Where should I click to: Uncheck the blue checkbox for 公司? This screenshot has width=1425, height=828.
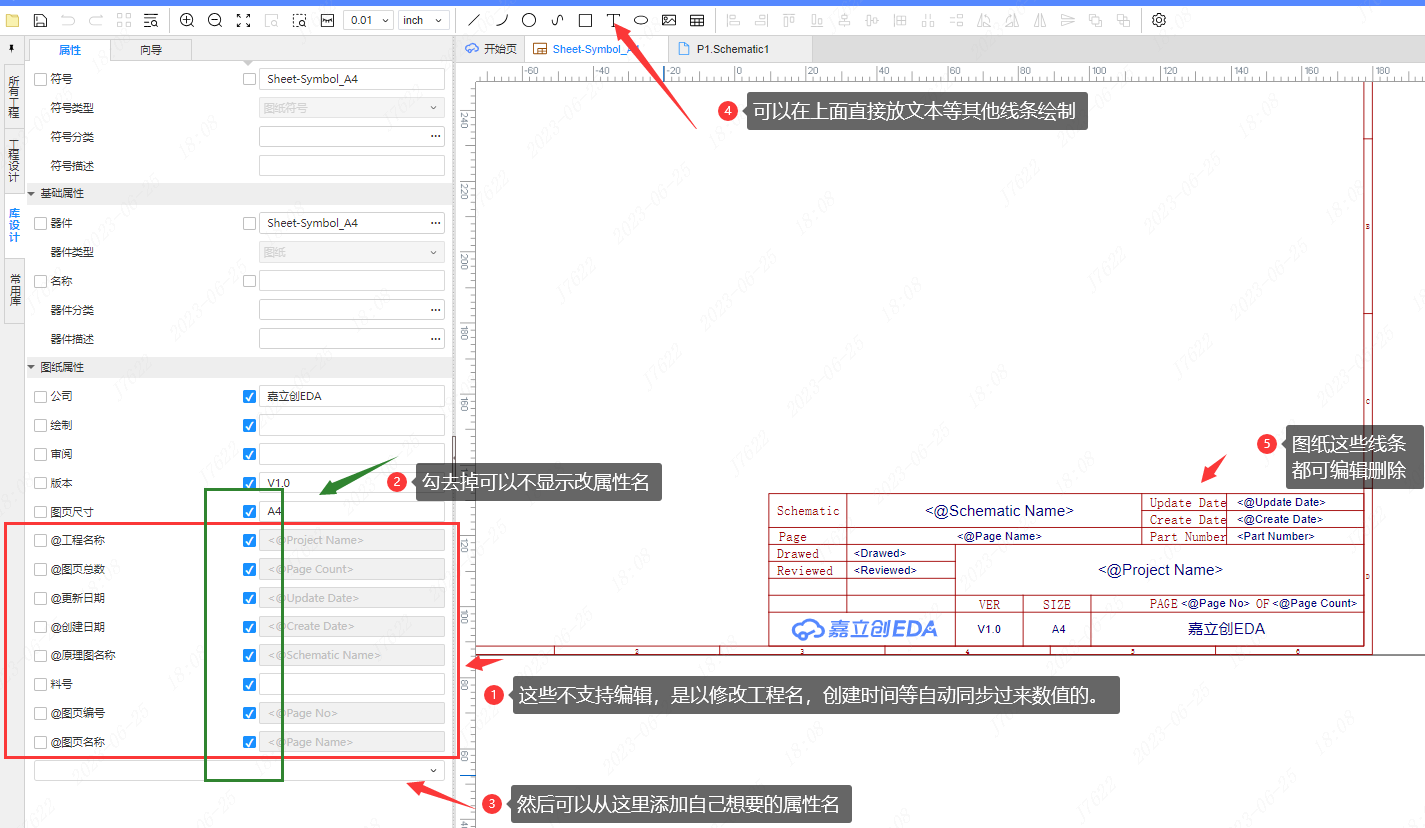[x=250, y=397]
